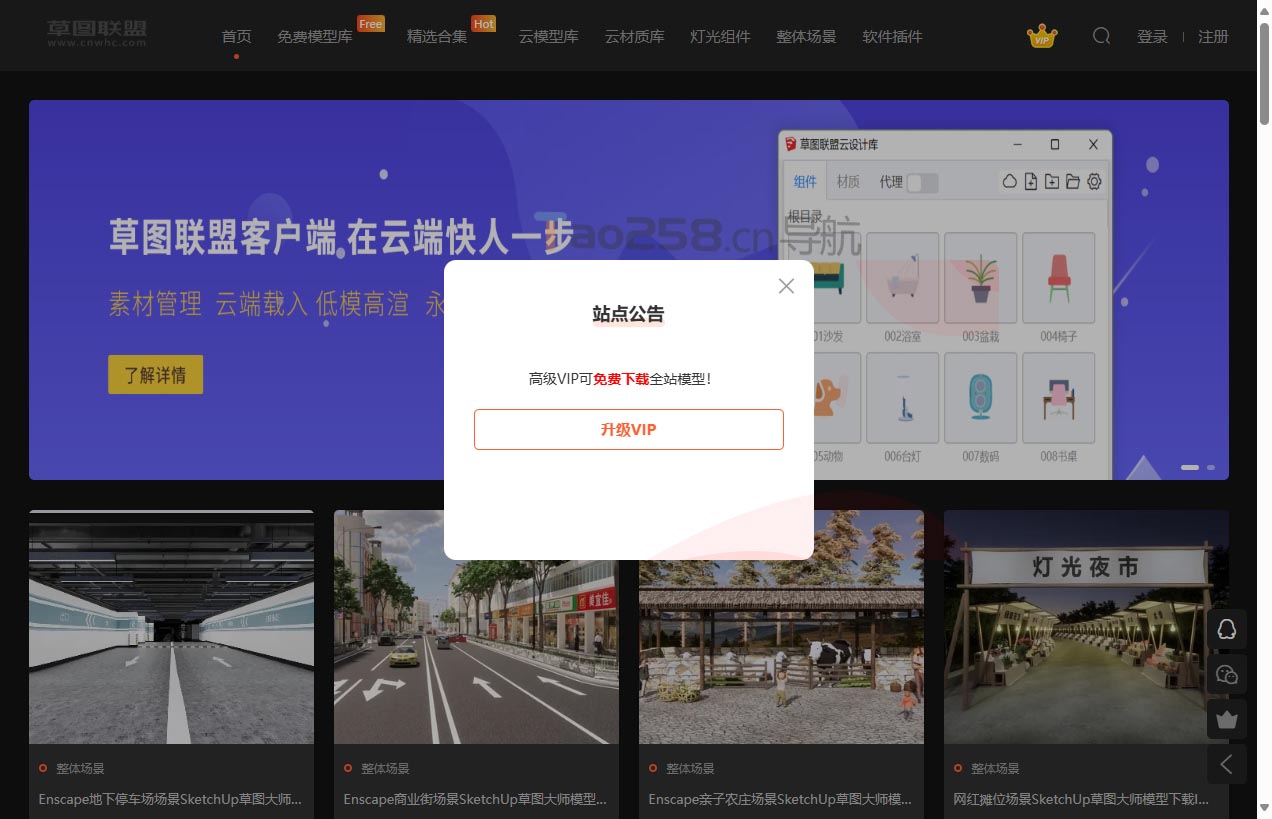
Task: Click 整体场景 tag under parking card
Action: click(80, 769)
